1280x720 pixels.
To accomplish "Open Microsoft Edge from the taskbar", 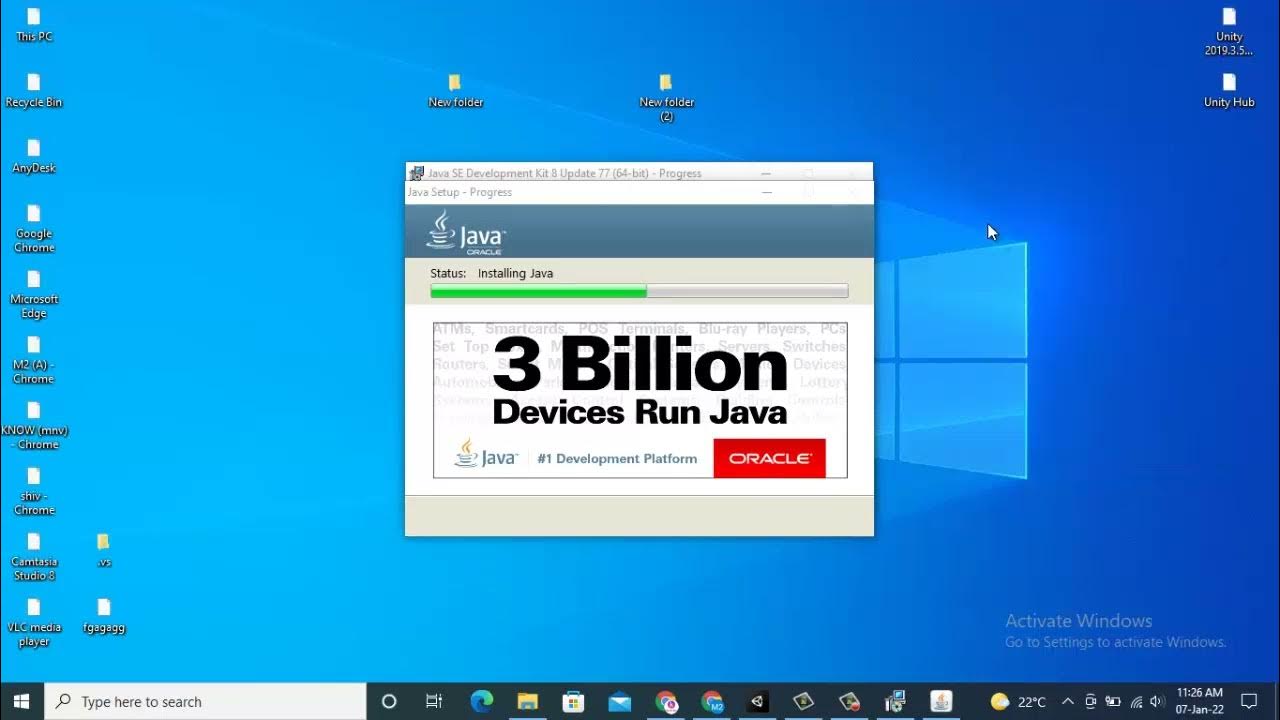I will (482, 701).
